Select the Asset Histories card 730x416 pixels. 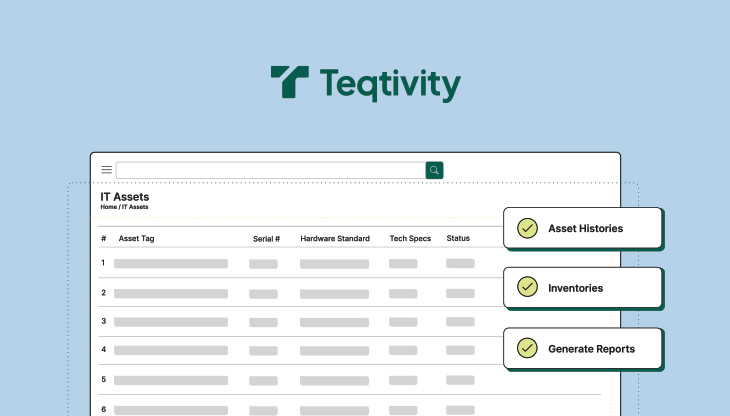585,228
